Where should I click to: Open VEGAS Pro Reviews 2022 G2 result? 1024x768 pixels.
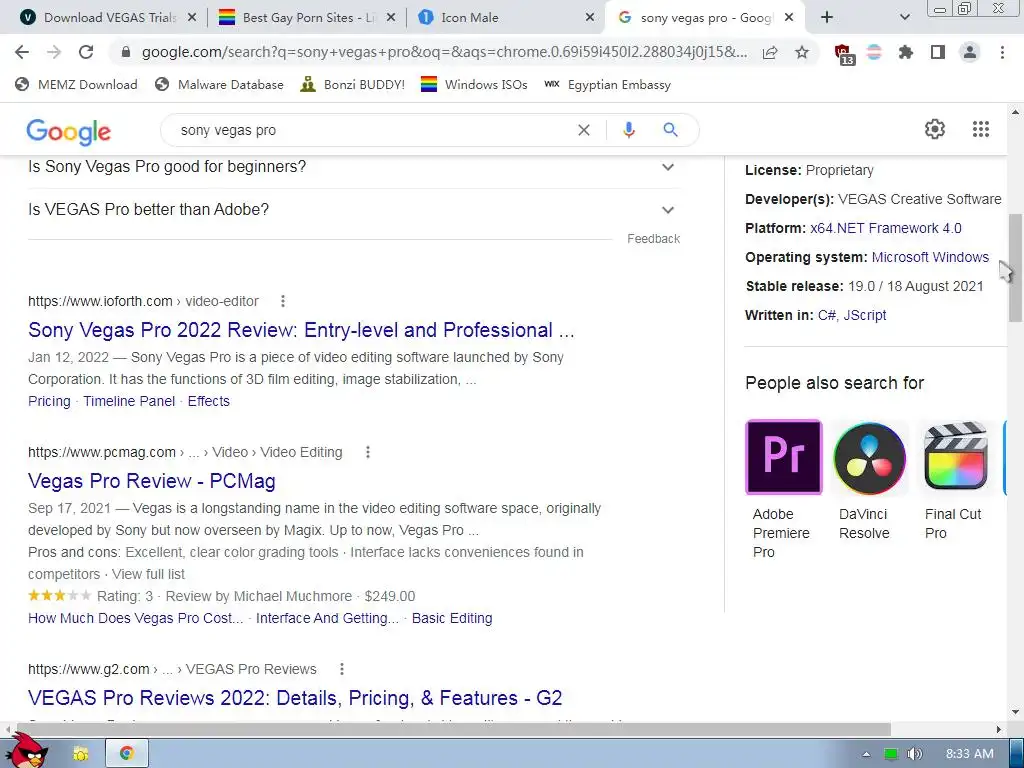click(295, 698)
